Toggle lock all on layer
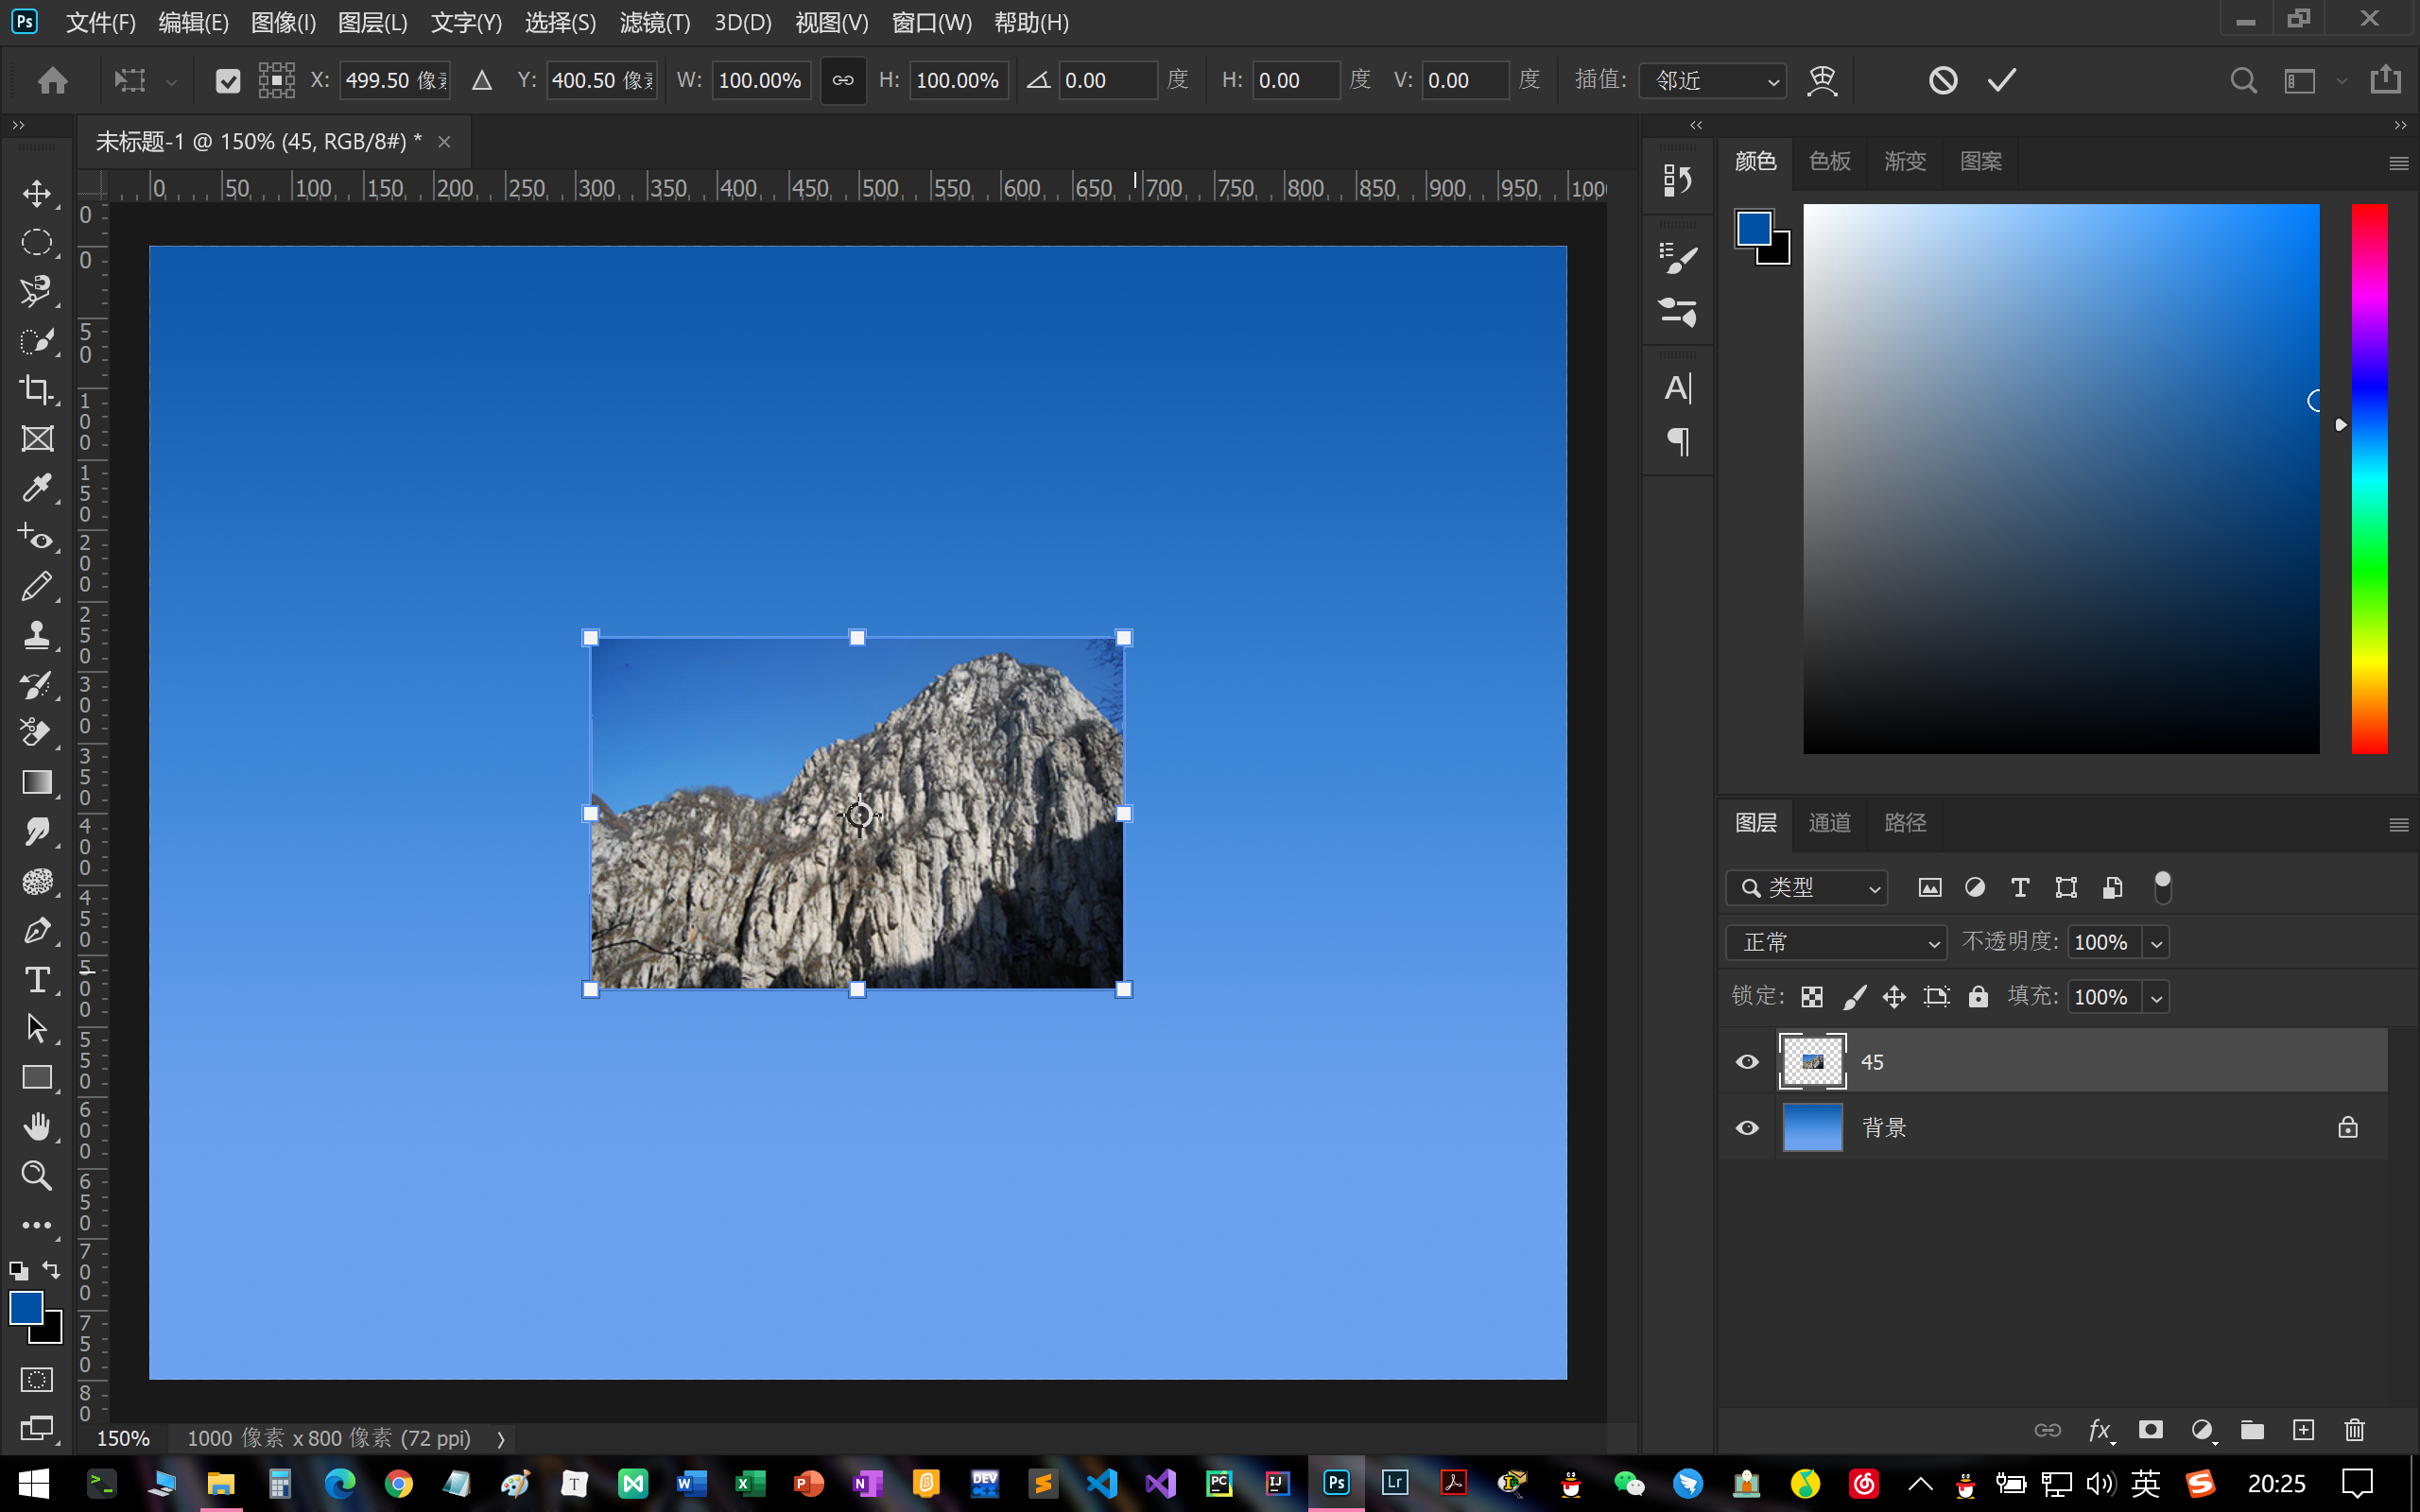2420x1512 pixels. pyautogui.click(x=1978, y=997)
